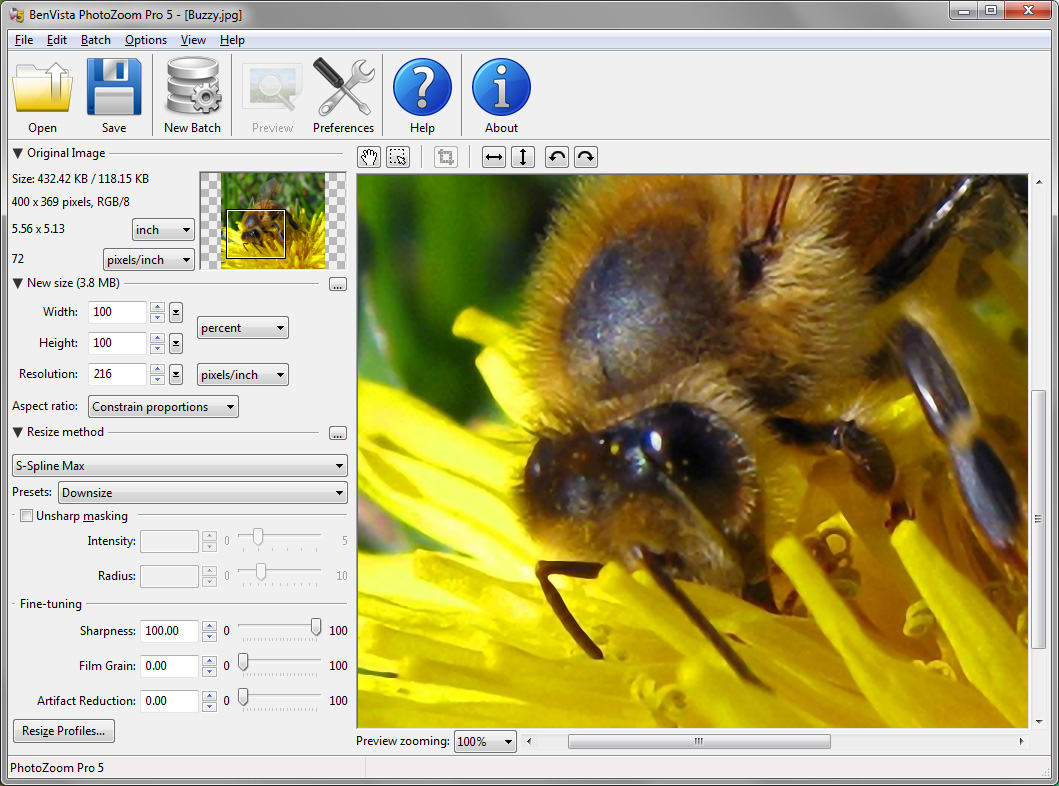Select the hand pan tool
1059x786 pixels.
click(x=369, y=157)
